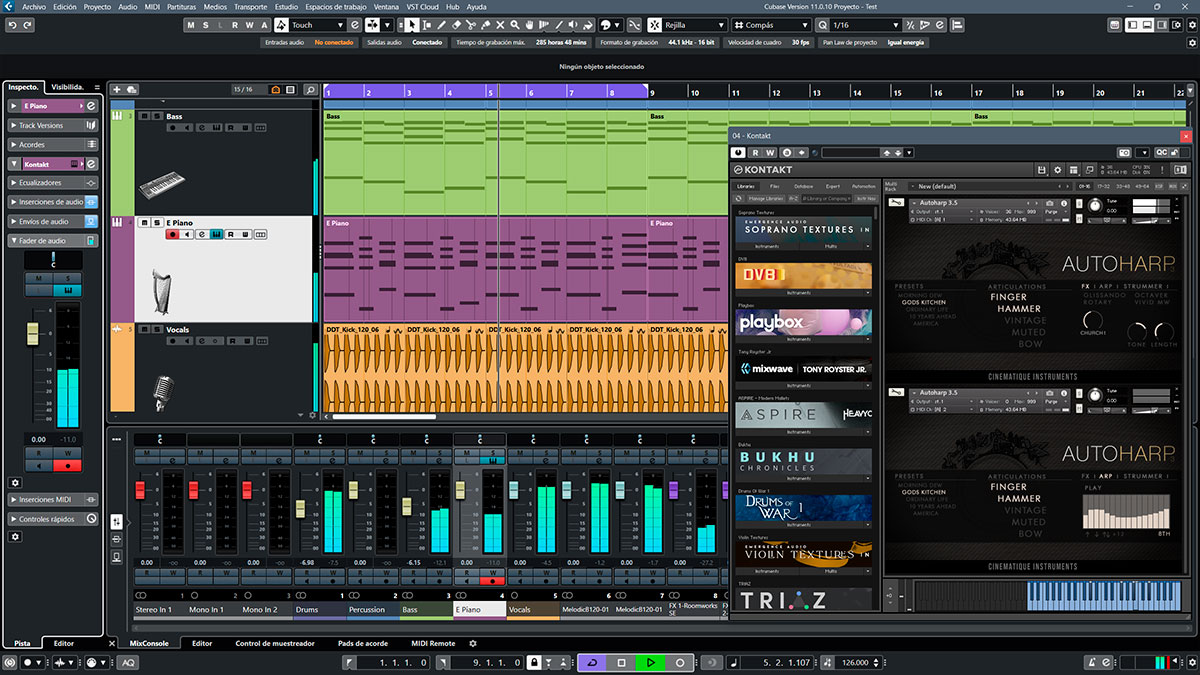Open the Proyecto menu
1200x675 pixels.
97,6
